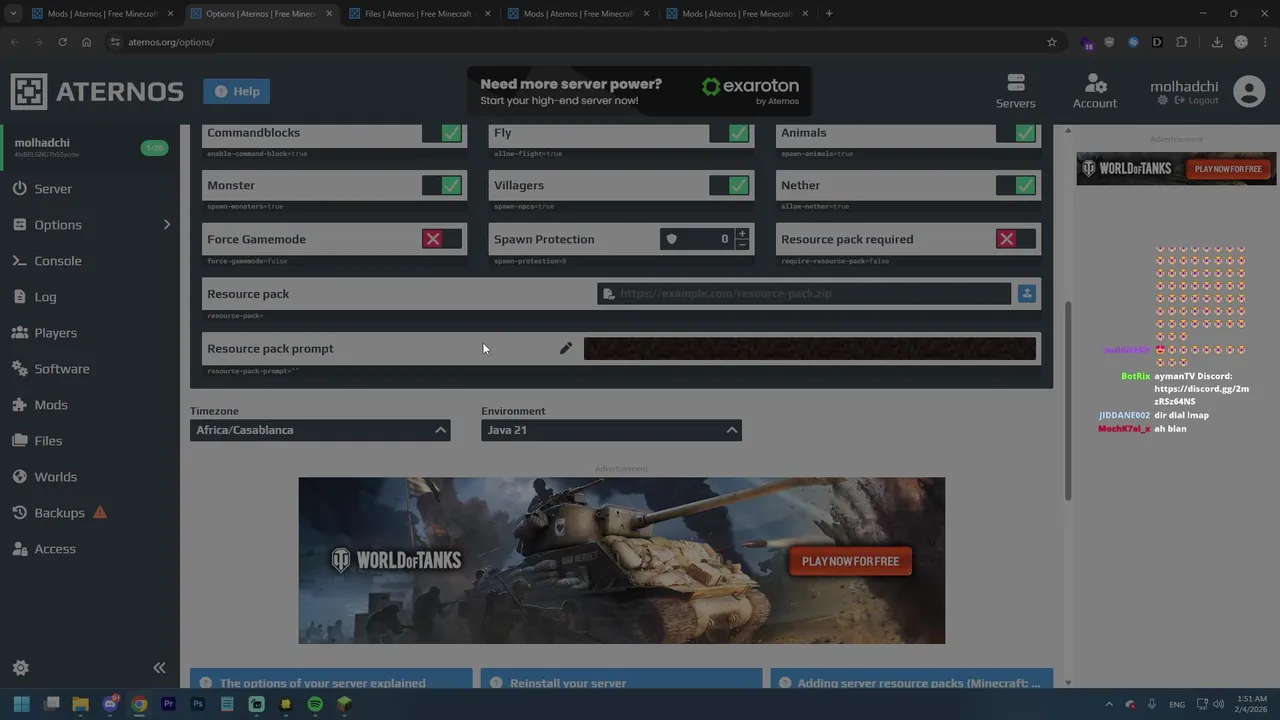Open the browser extensions puzzle icon

pos(1181,42)
